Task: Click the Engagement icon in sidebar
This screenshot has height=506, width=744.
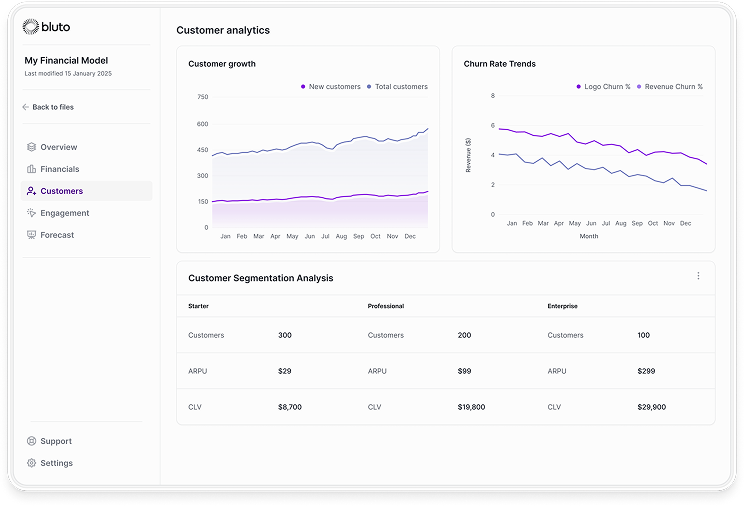Action: point(32,213)
